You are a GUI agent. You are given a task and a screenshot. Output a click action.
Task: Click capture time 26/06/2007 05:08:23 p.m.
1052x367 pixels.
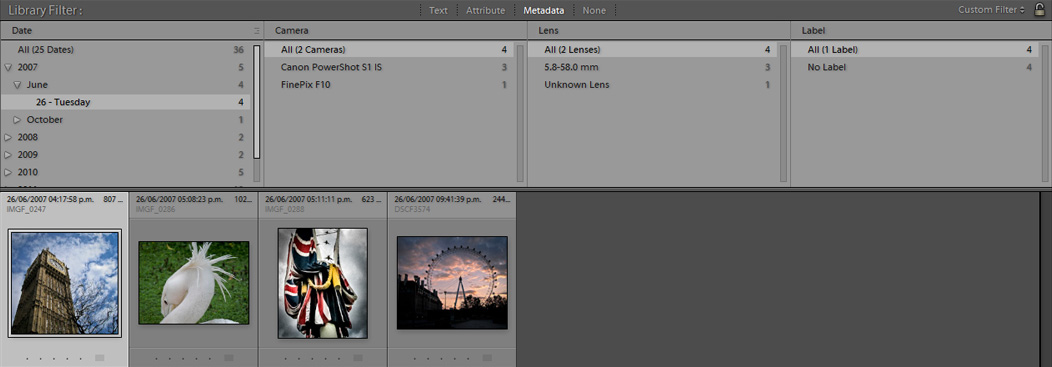(180, 199)
